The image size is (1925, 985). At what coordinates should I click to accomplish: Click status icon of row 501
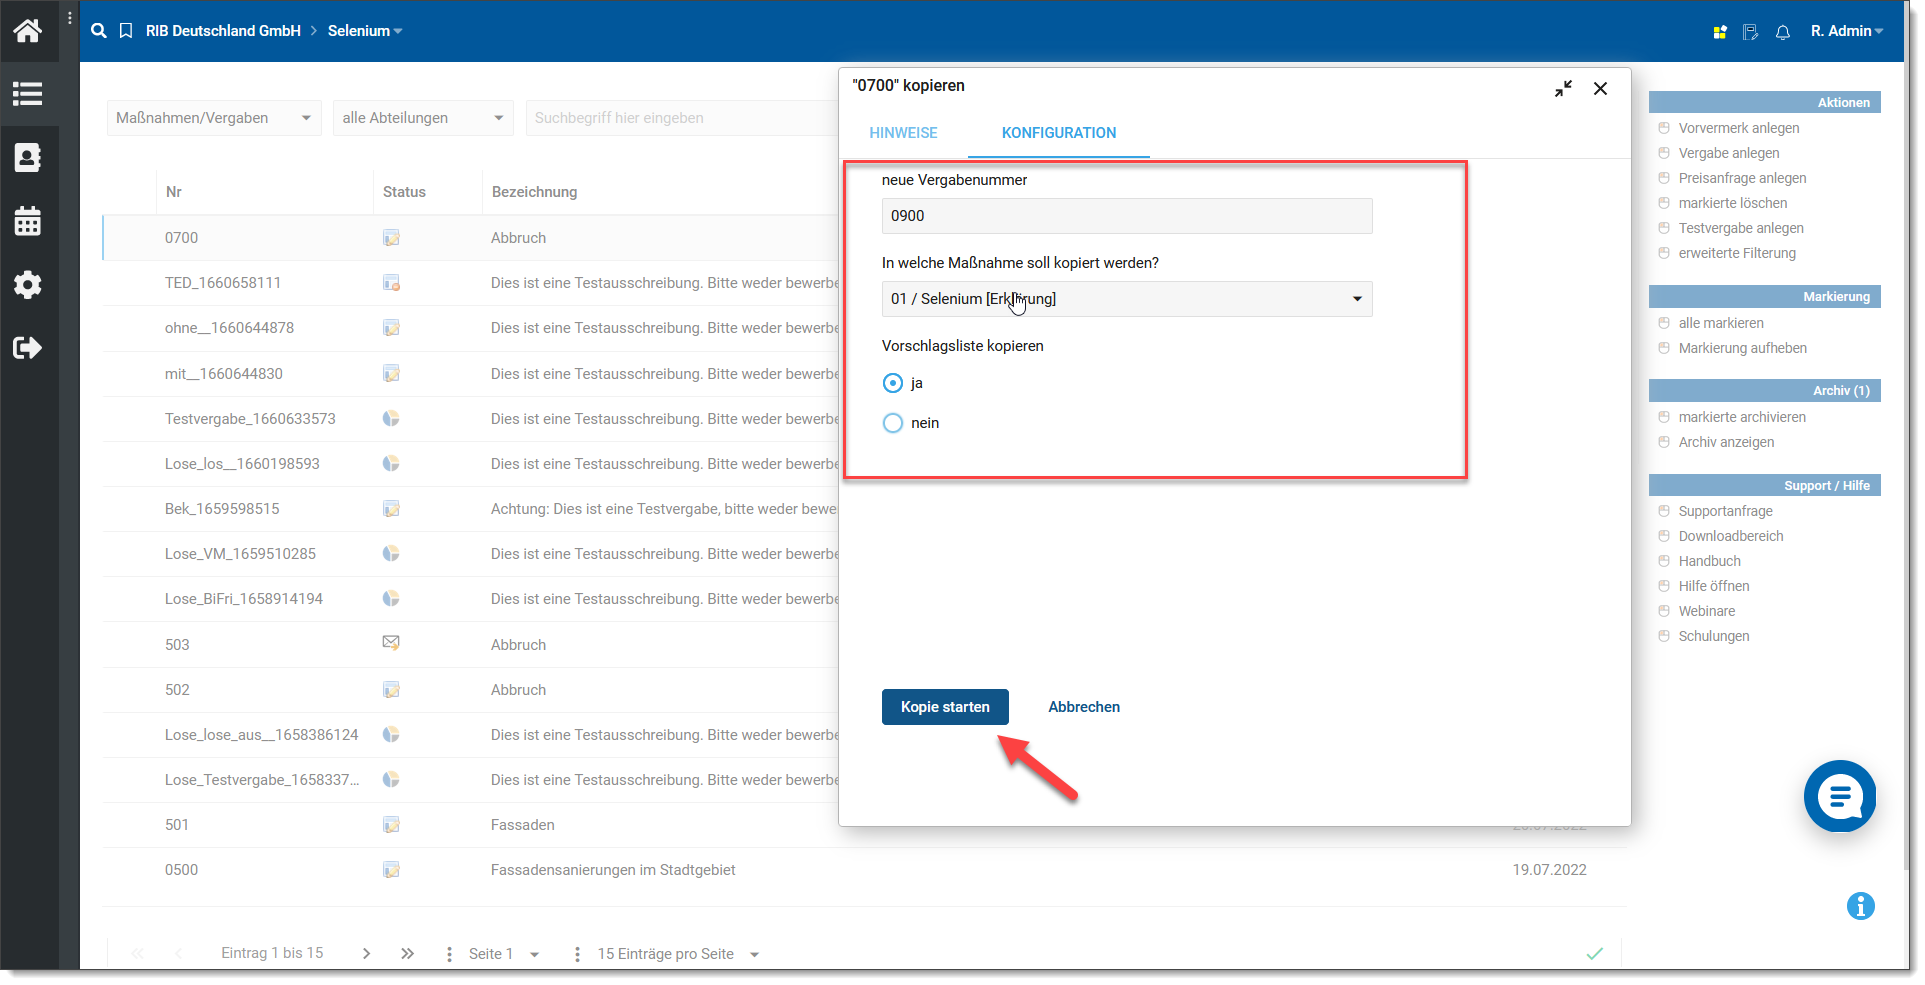click(x=391, y=825)
